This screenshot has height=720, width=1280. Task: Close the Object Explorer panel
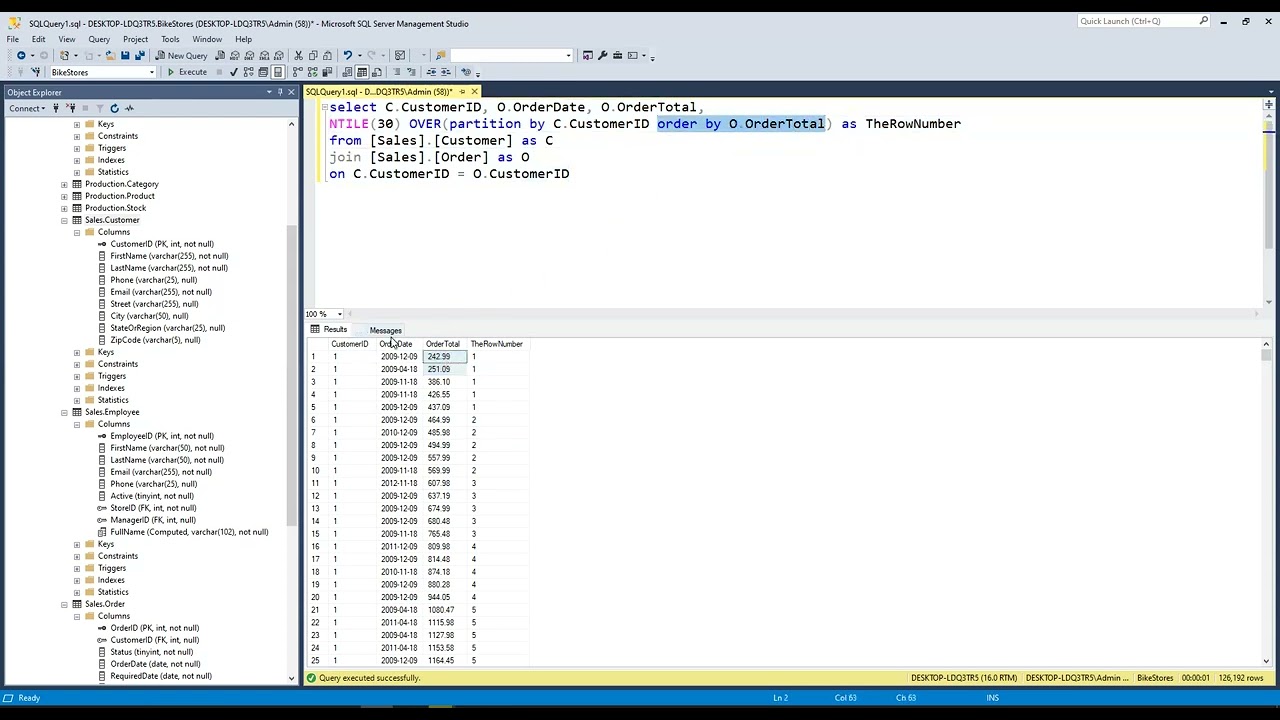pos(291,92)
